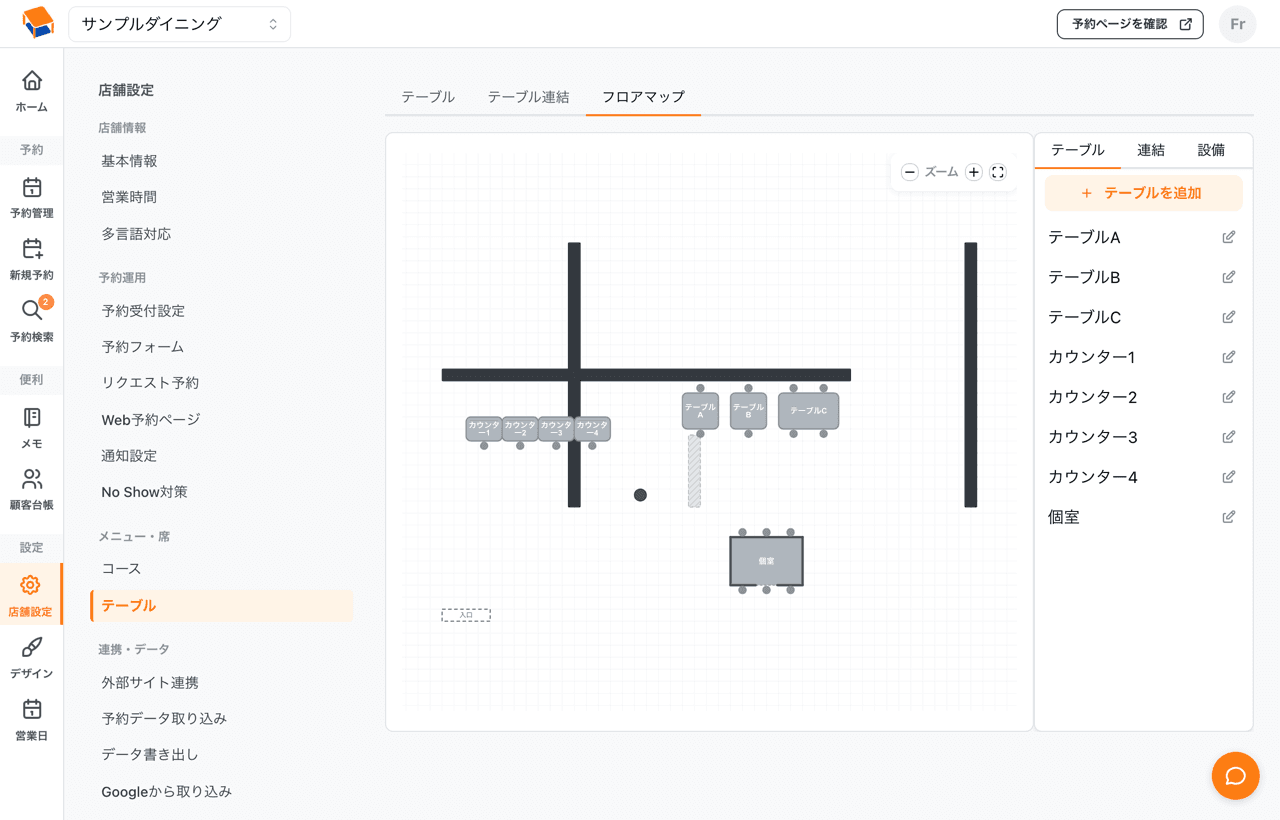Edit カウンター3 via pencil icon
Screen dimensions: 1280x820
pyautogui.click(x=1229, y=437)
